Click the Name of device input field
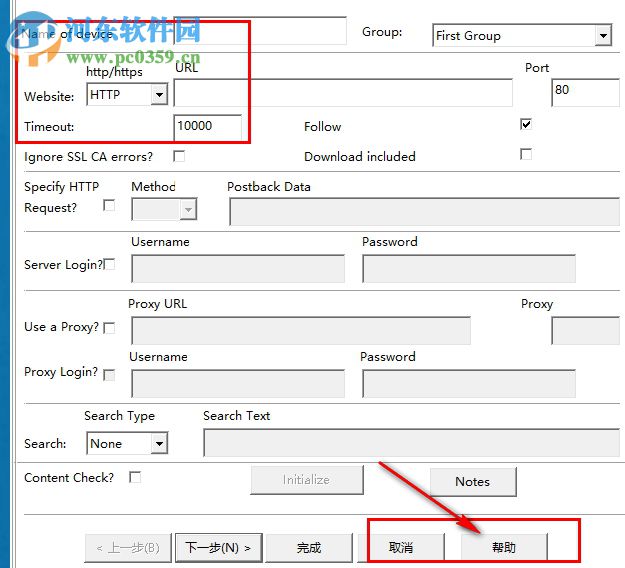The image size is (625, 568). (x=260, y=31)
